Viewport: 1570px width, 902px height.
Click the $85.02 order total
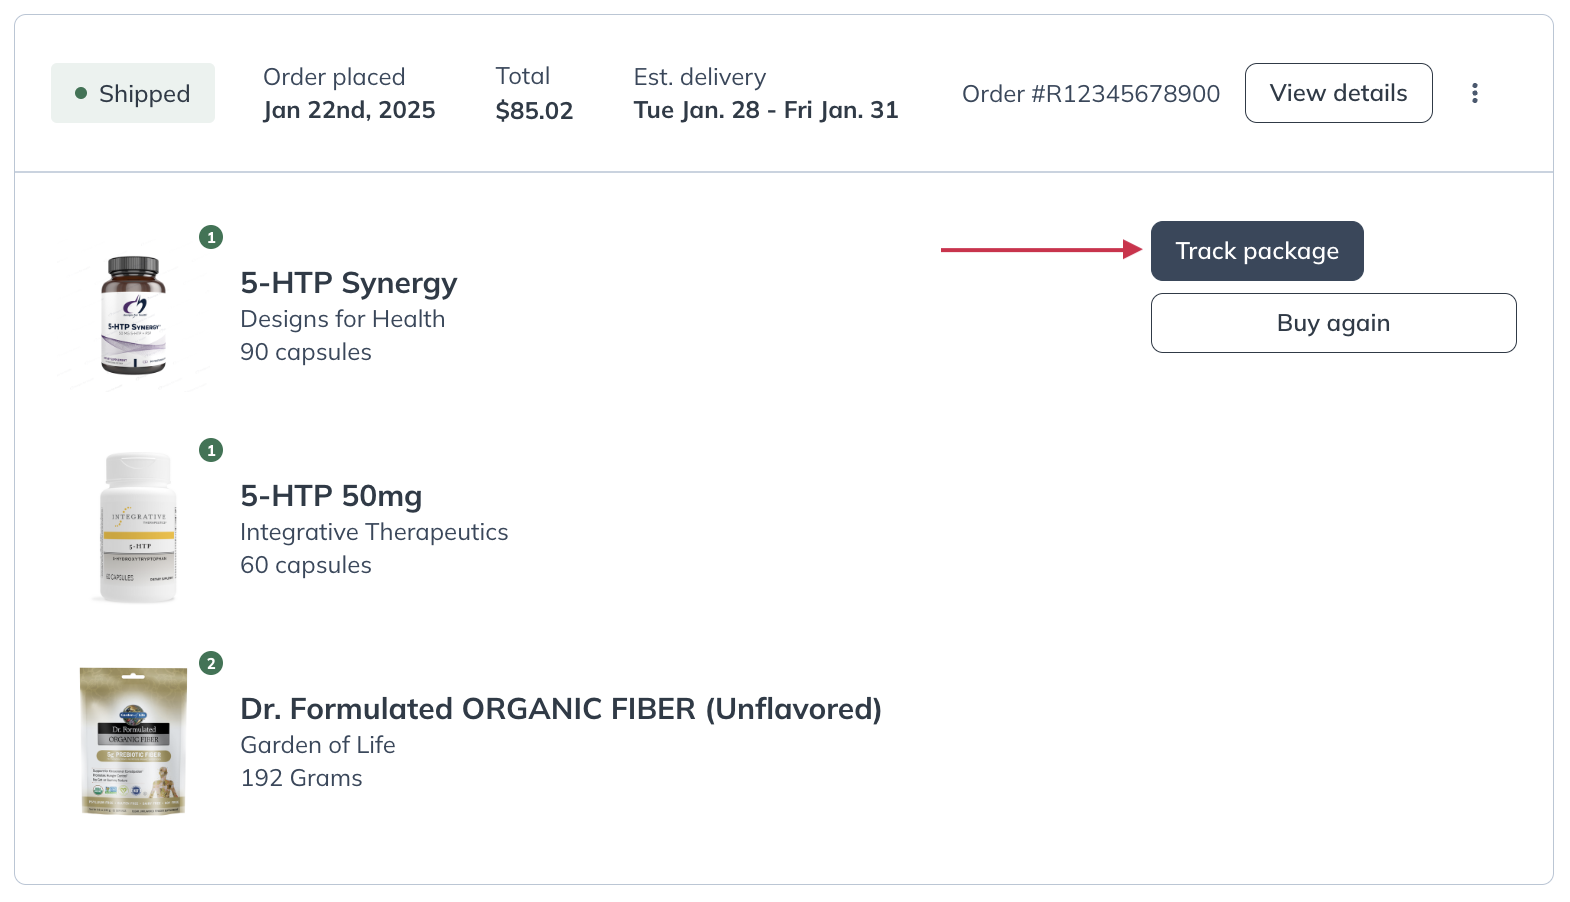534,111
